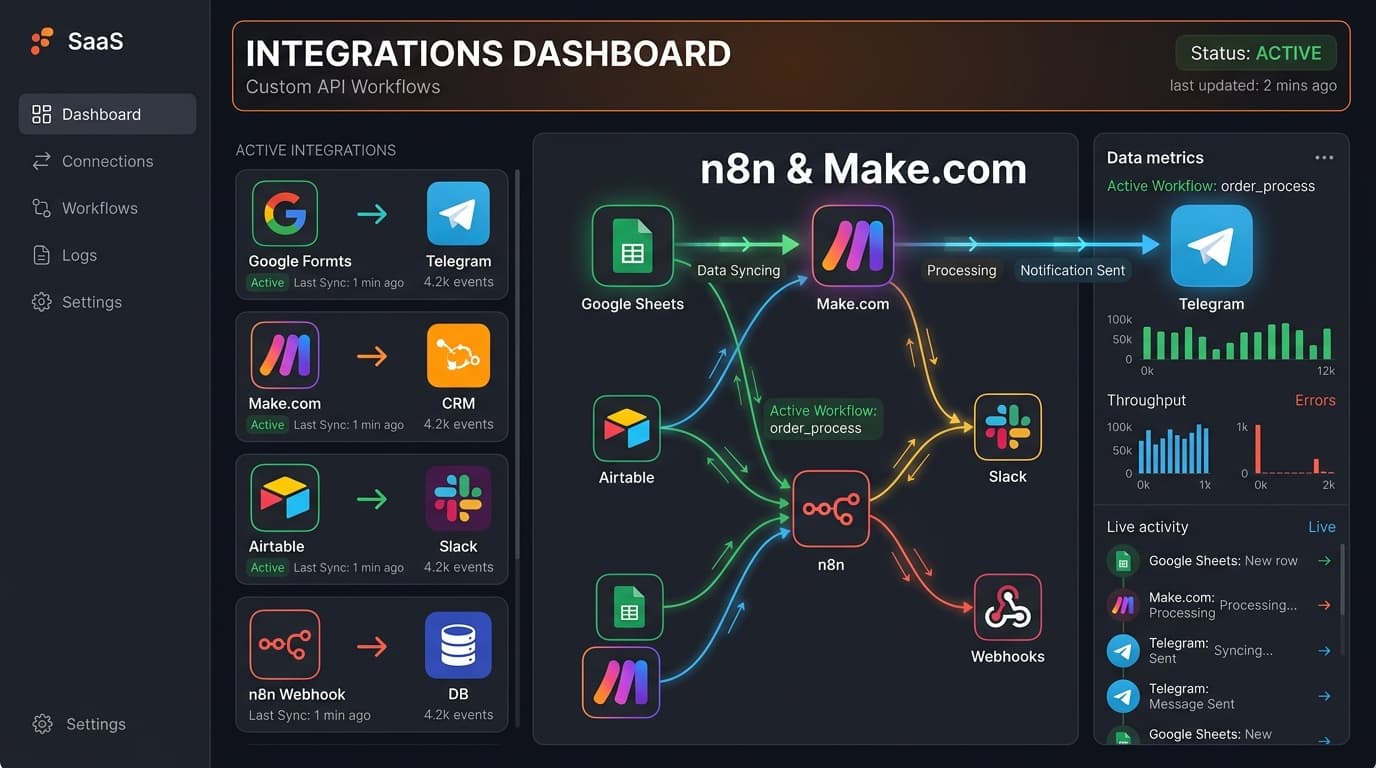The image size is (1376, 768).
Task: Enable Live mode in the Live activity panel
Action: click(x=1321, y=526)
